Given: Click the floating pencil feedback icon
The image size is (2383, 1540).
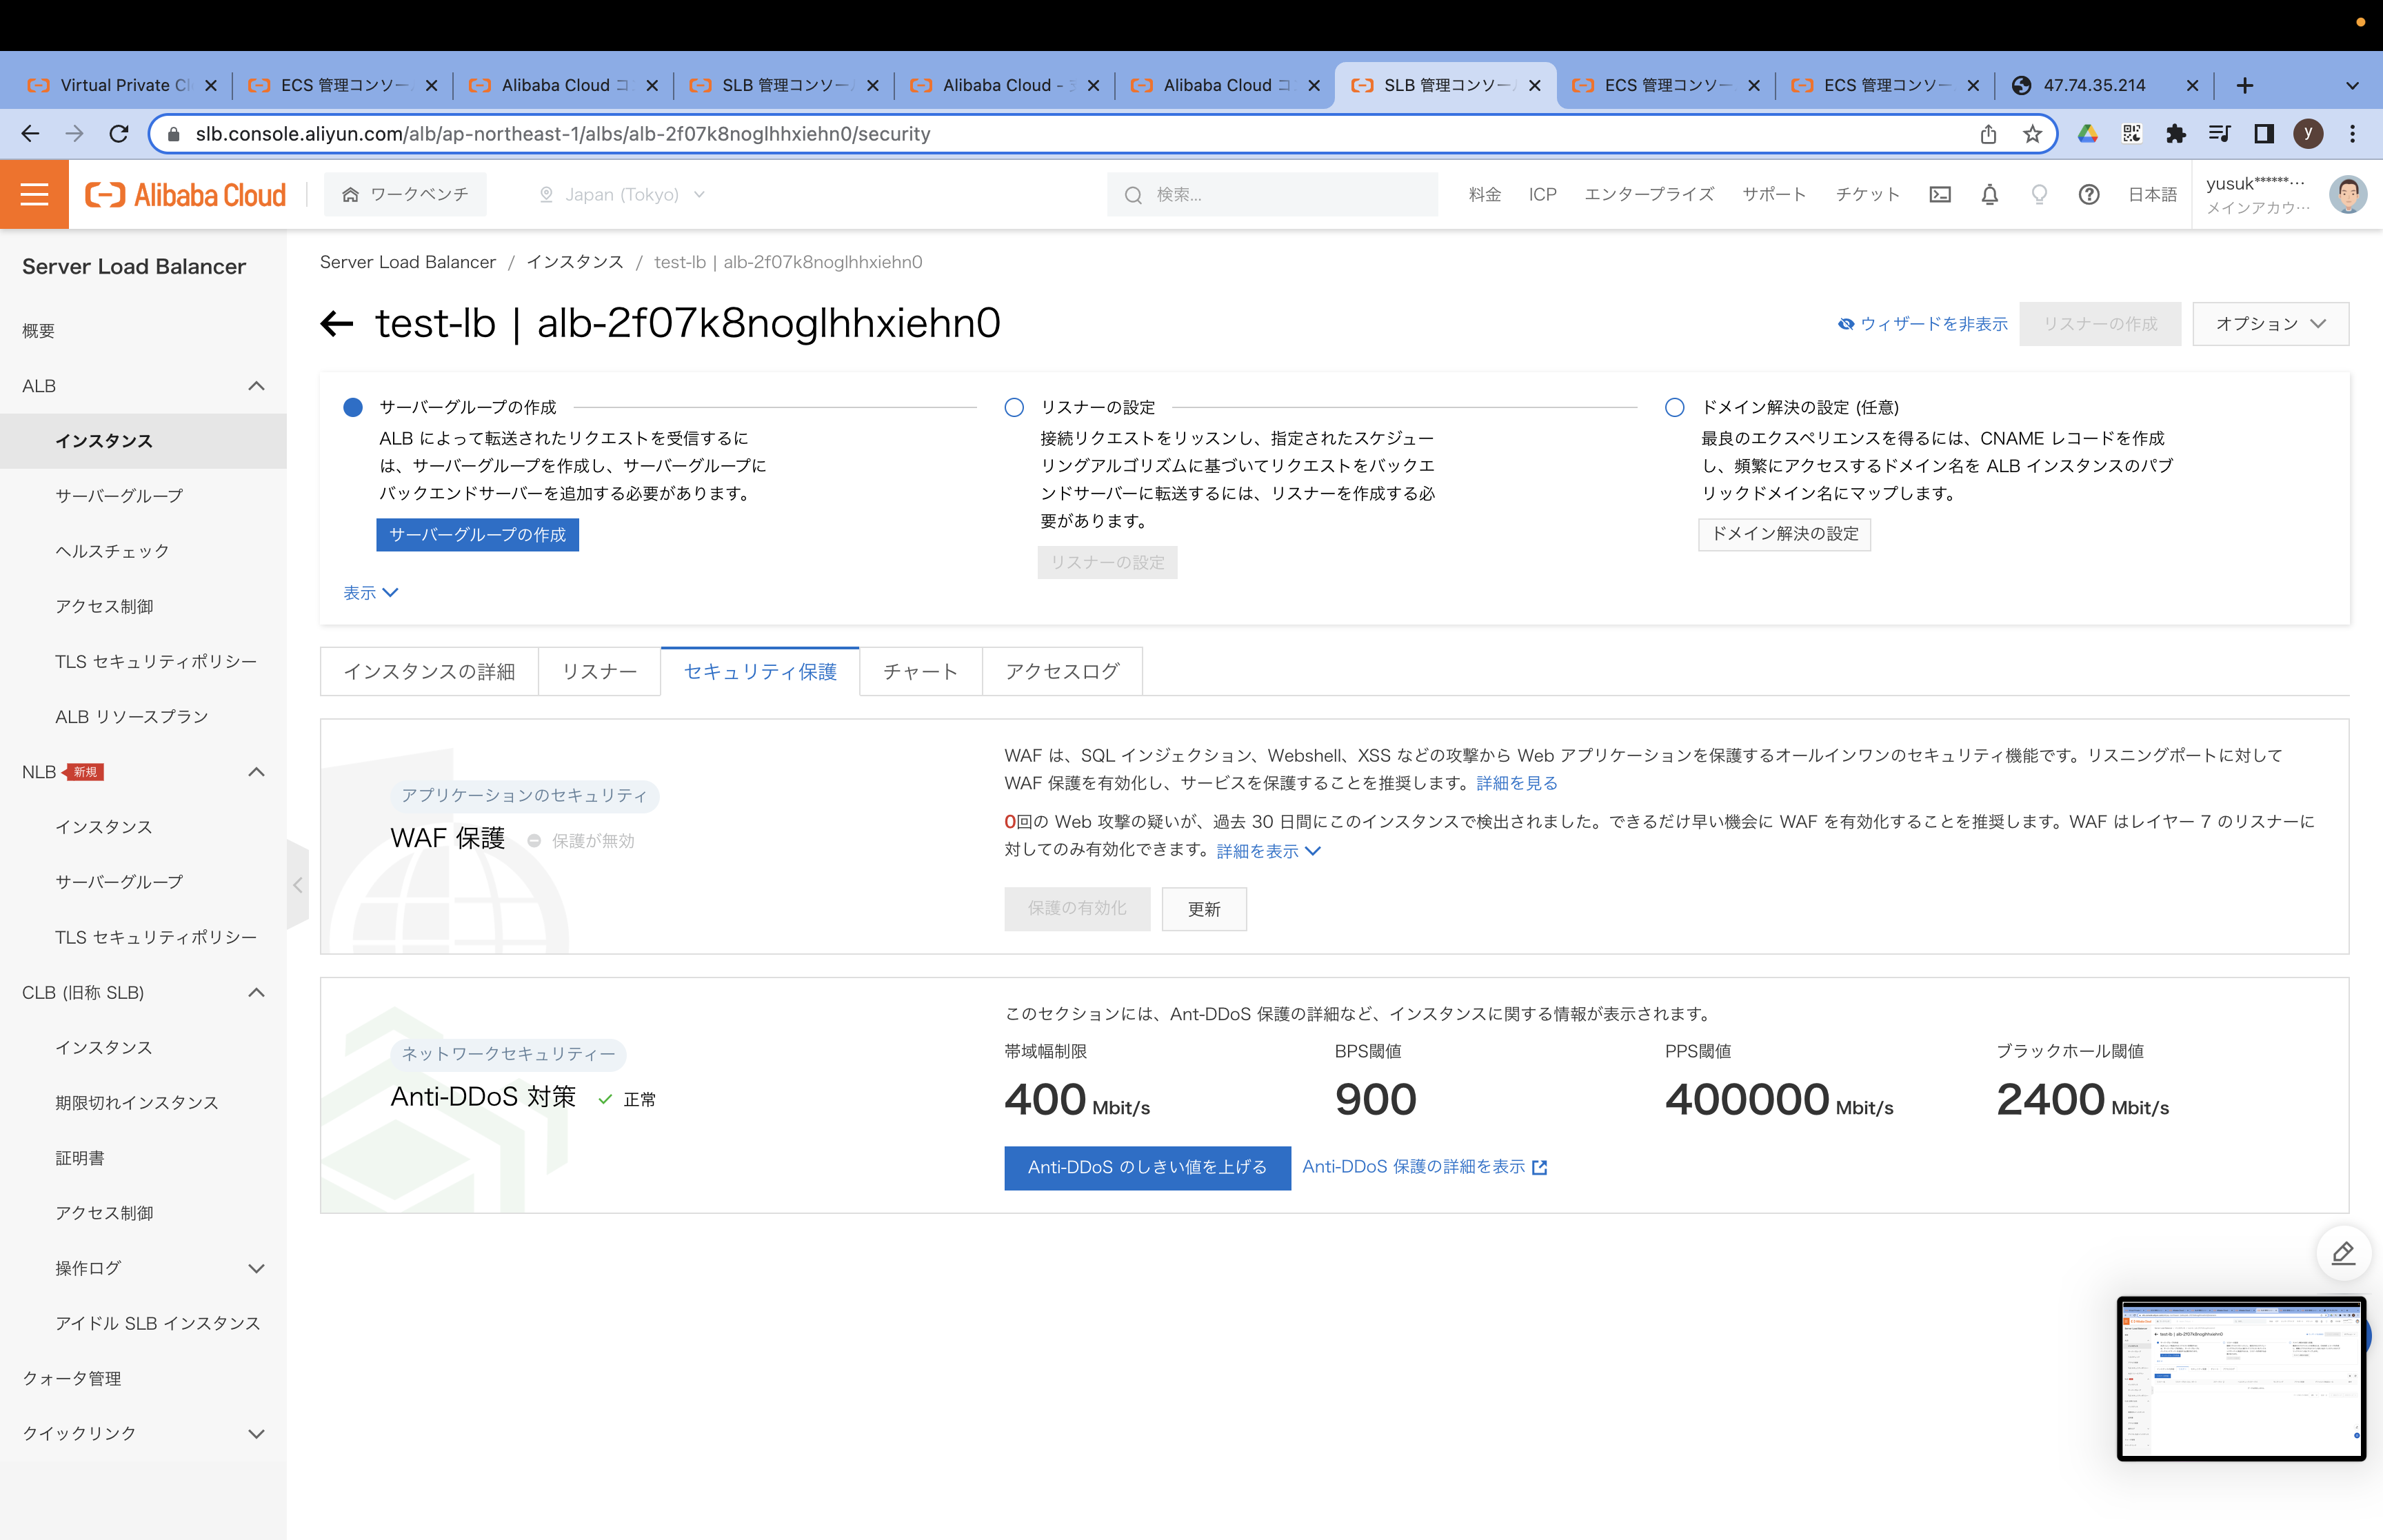Looking at the screenshot, I should [x=2343, y=1253].
